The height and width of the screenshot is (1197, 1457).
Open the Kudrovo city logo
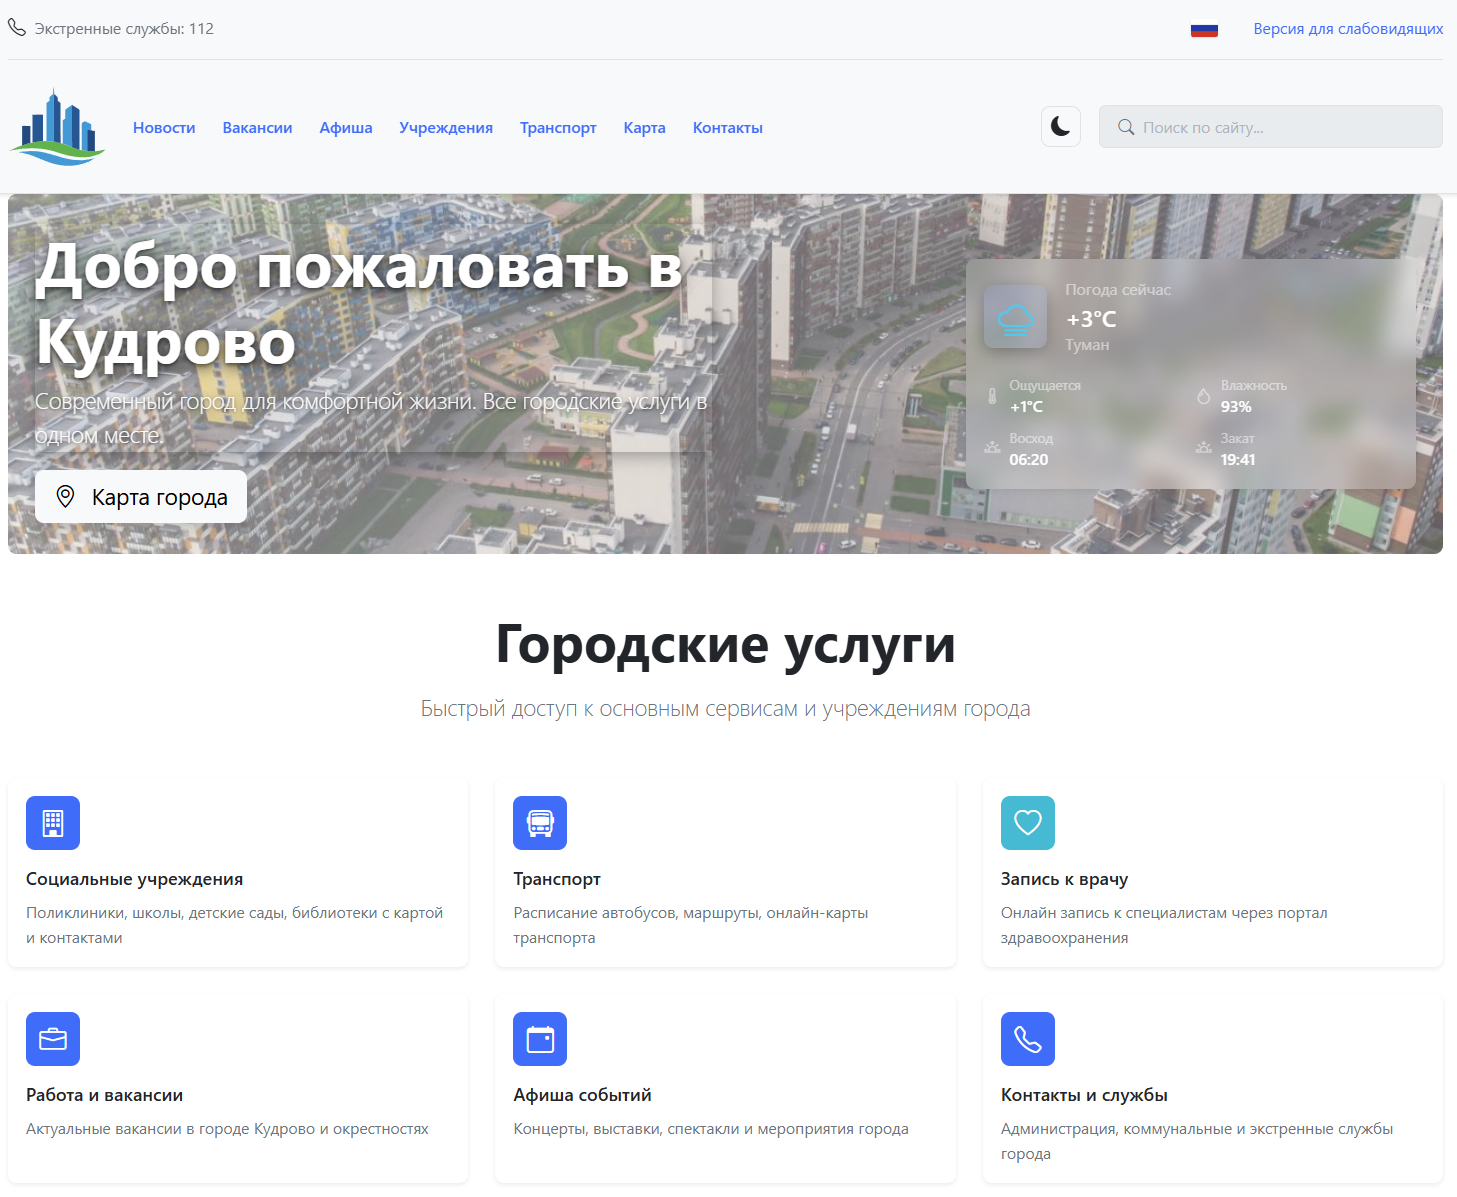tap(57, 127)
